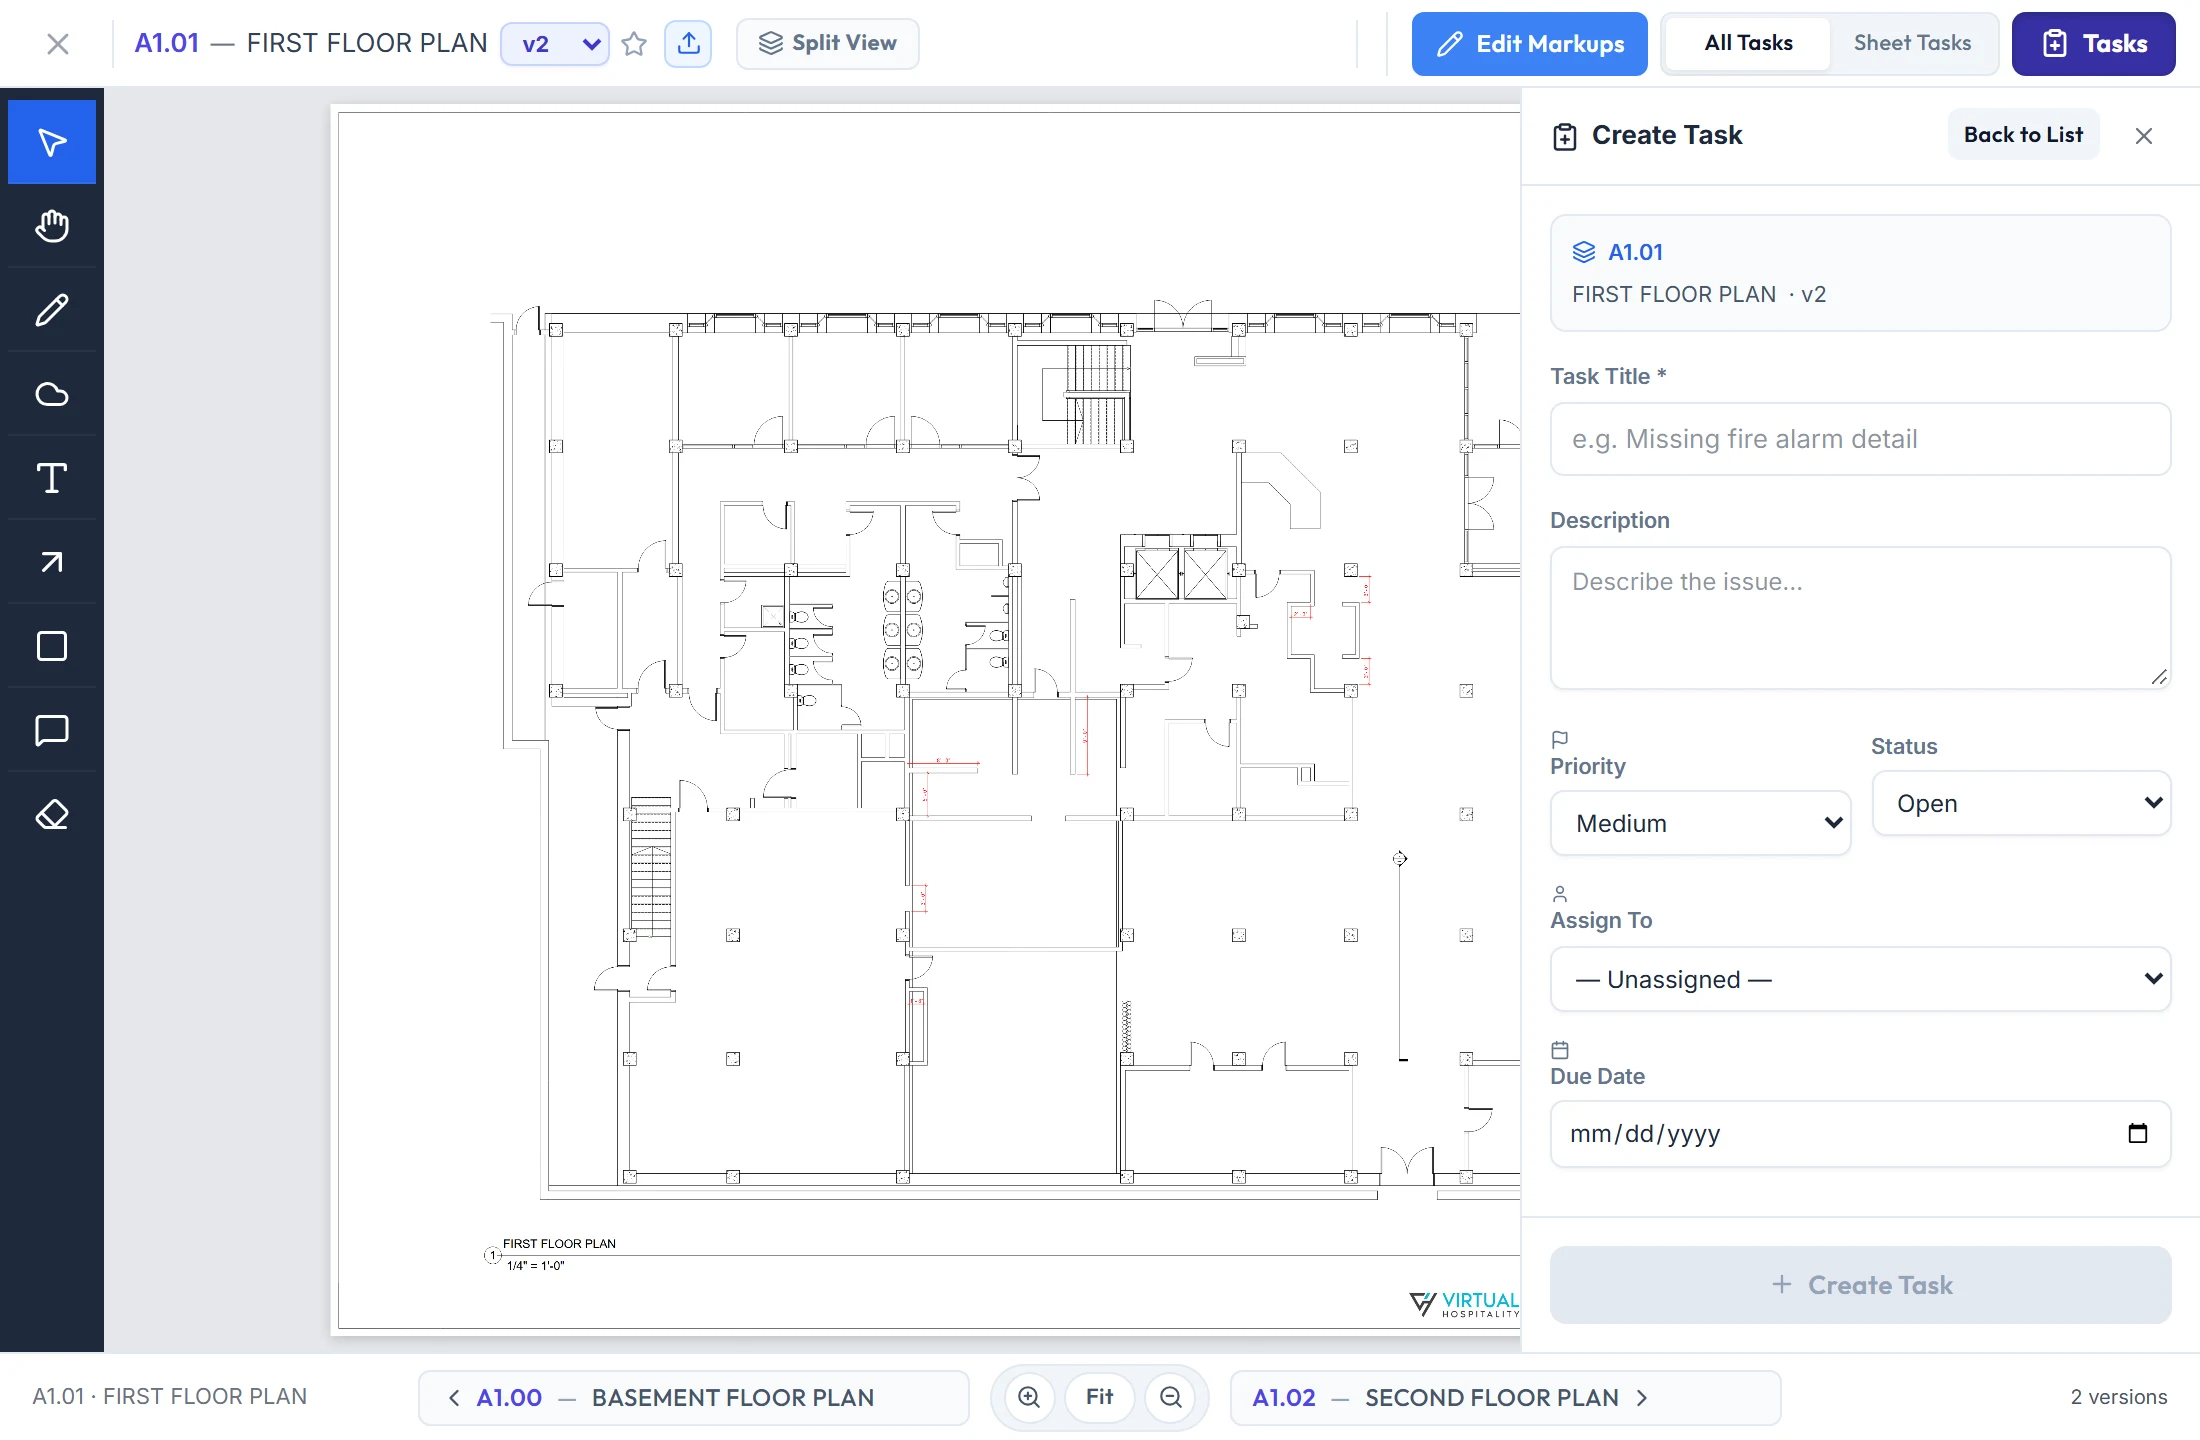Image resolution: width=2200 pixels, height=1440 pixels.
Task: Expand the Assign To dropdown
Action: pos(1860,979)
